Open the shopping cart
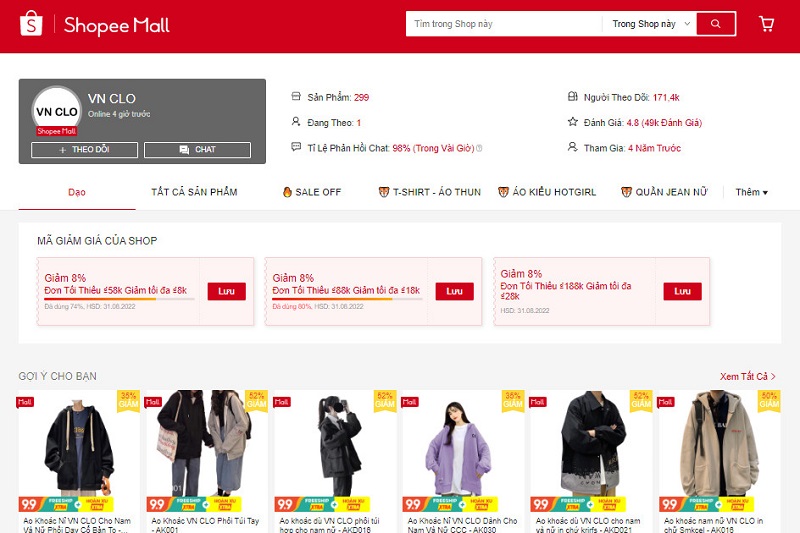This screenshot has height=533, width=800. pyautogui.click(x=767, y=24)
